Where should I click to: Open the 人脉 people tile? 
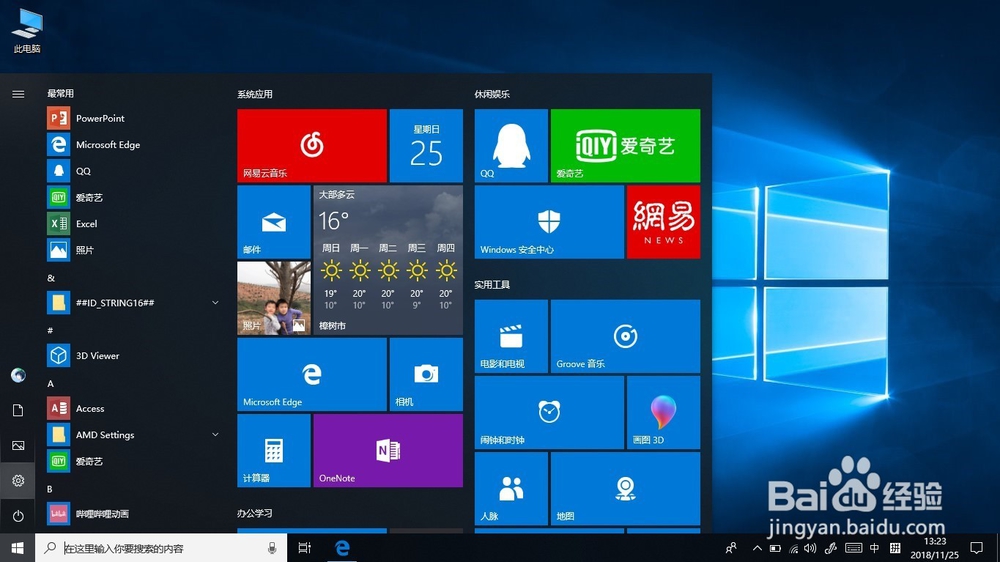(511, 489)
